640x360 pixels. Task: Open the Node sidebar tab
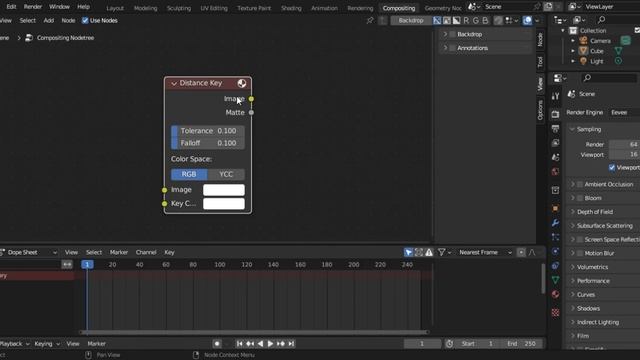click(x=540, y=40)
